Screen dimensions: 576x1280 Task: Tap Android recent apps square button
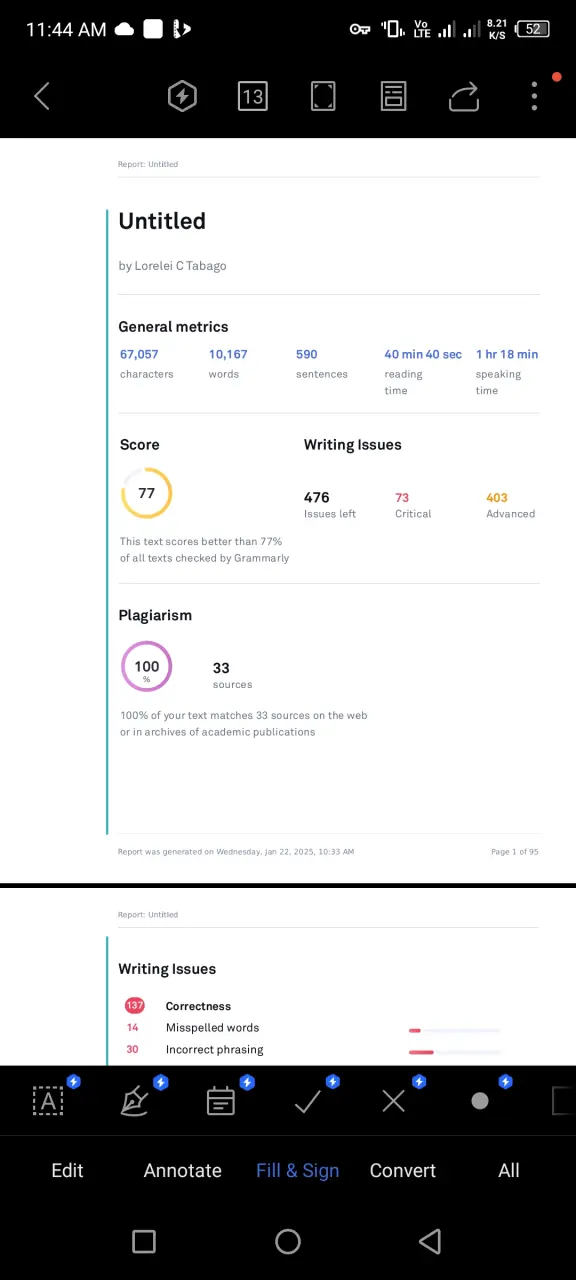pyautogui.click(x=144, y=1241)
